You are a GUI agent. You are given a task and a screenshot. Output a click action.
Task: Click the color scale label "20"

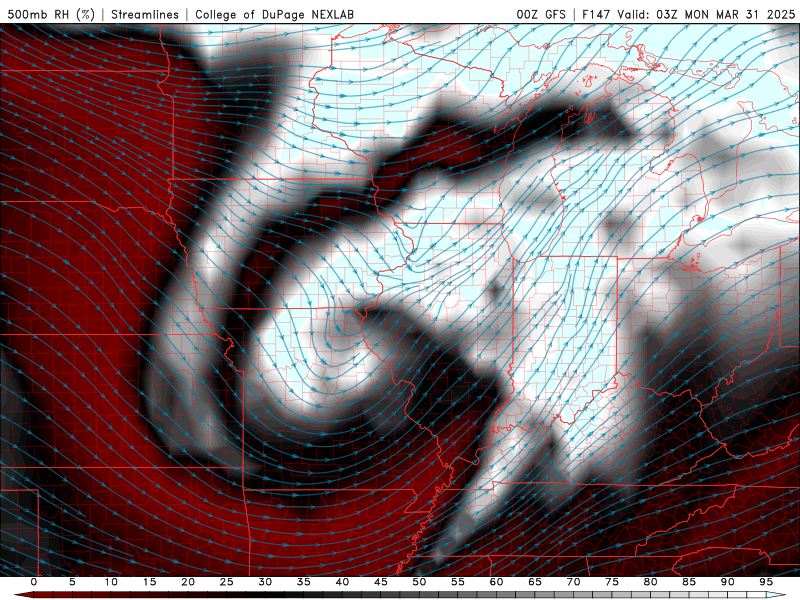click(x=188, y=582)
